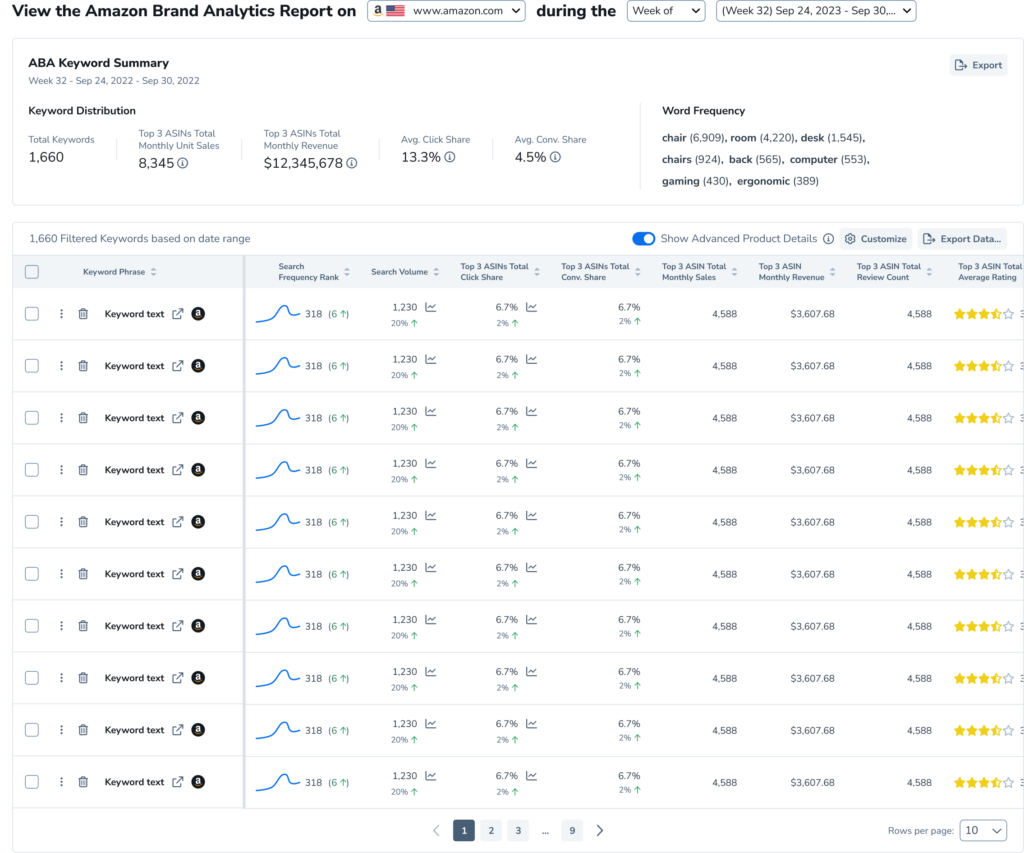Image resolution: width=1024 pixels, height=853 pixels.
Task: Toggle the Show Advanced Product Details switch
Action: pyautogui.click(x=643, y=239)
